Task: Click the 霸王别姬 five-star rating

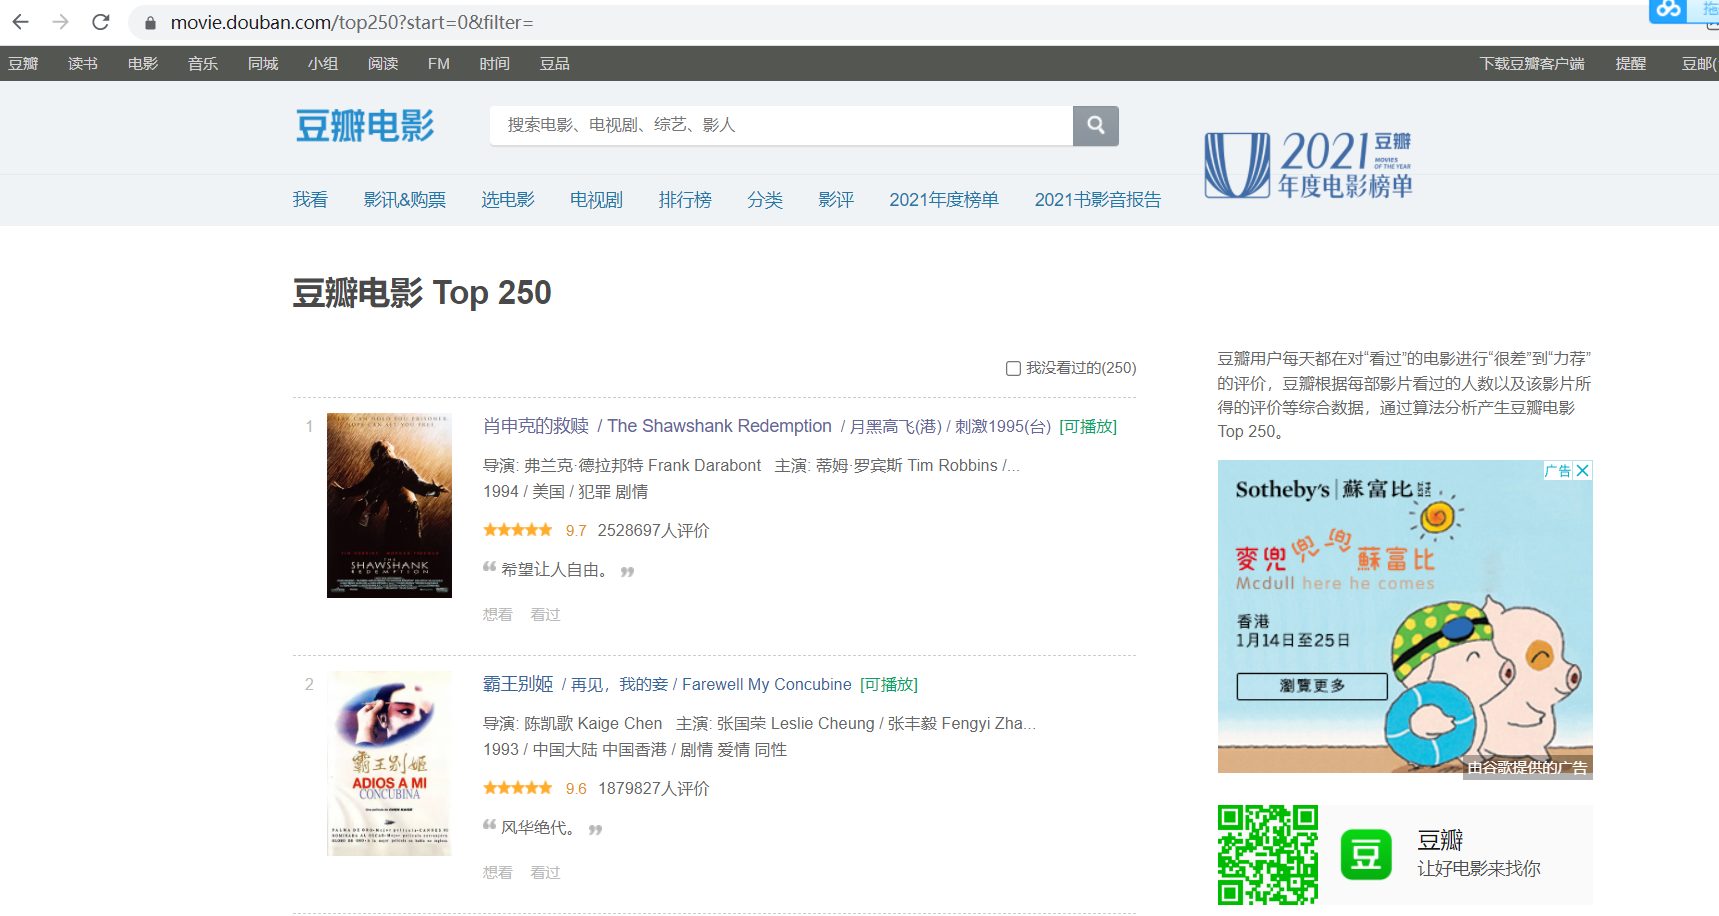Action: tap(517, 788)
